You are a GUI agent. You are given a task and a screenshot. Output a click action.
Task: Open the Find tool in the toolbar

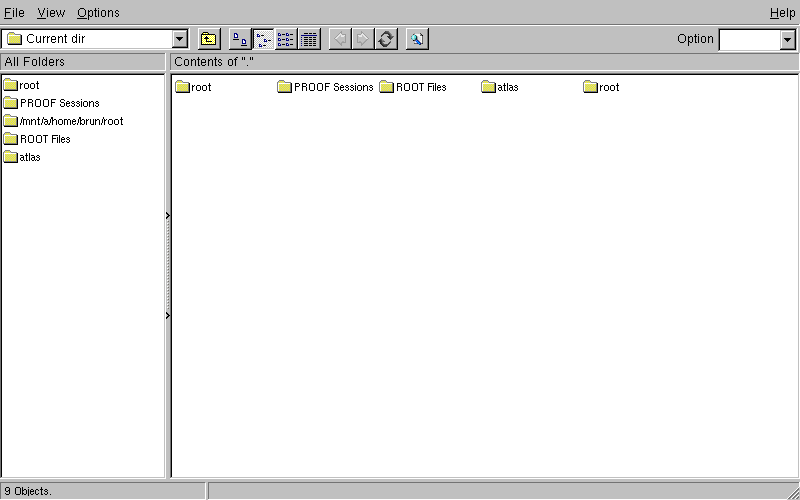tap(417, 39)
